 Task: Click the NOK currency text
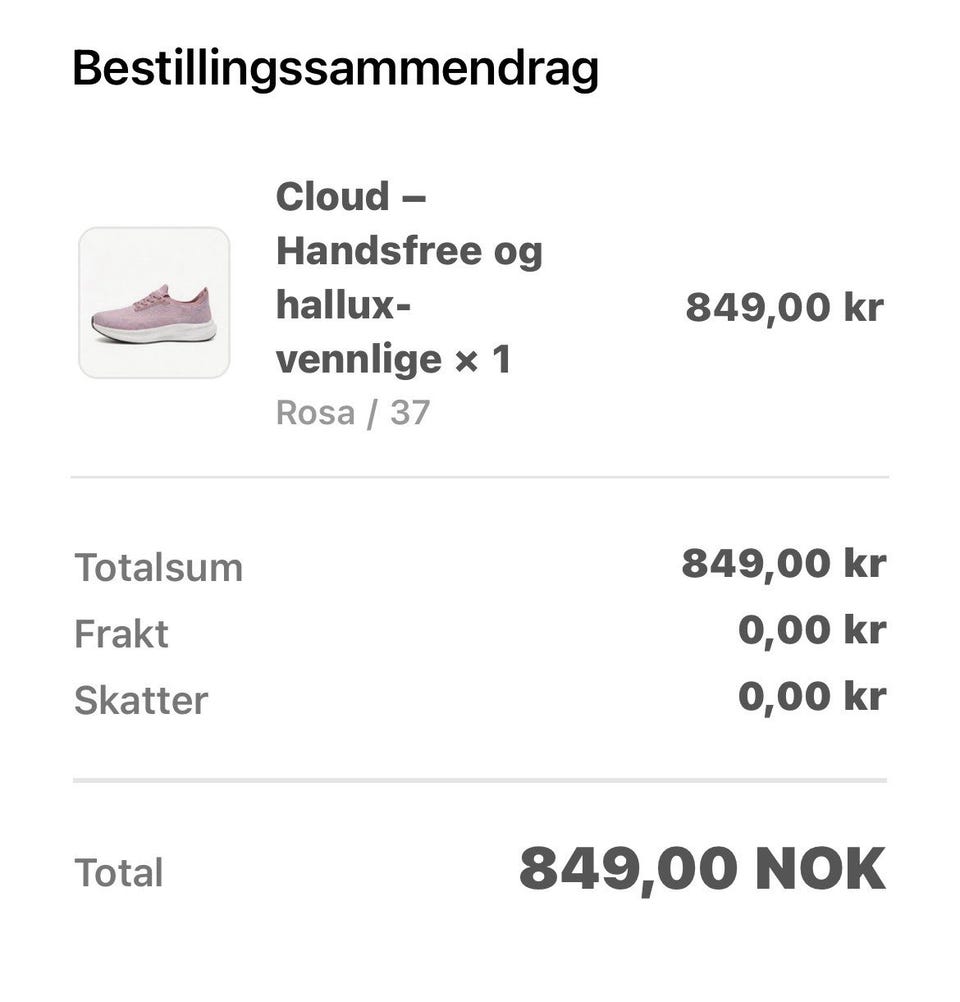coord(821,869)
